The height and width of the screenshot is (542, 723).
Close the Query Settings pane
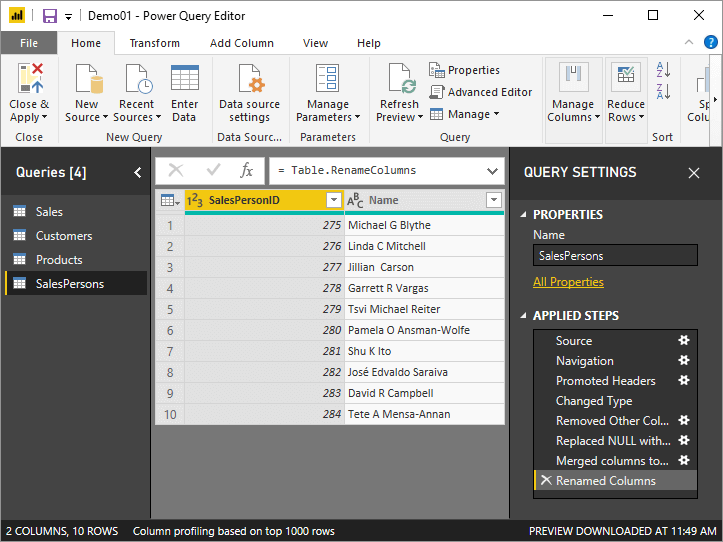coord(693,173)
